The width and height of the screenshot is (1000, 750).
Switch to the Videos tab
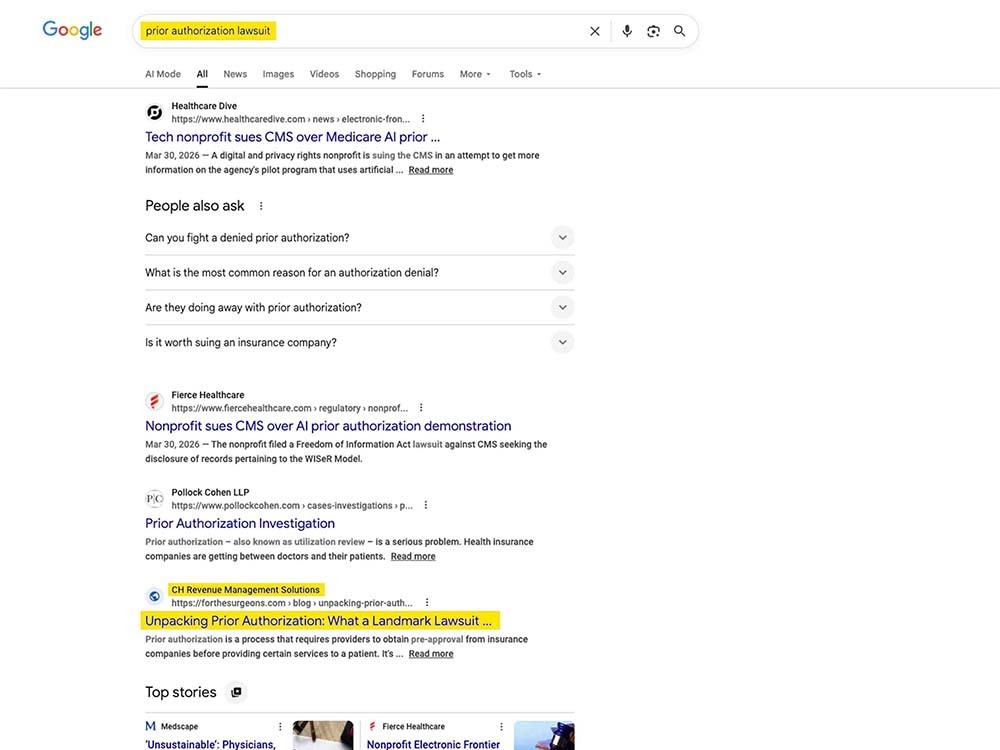324,74
